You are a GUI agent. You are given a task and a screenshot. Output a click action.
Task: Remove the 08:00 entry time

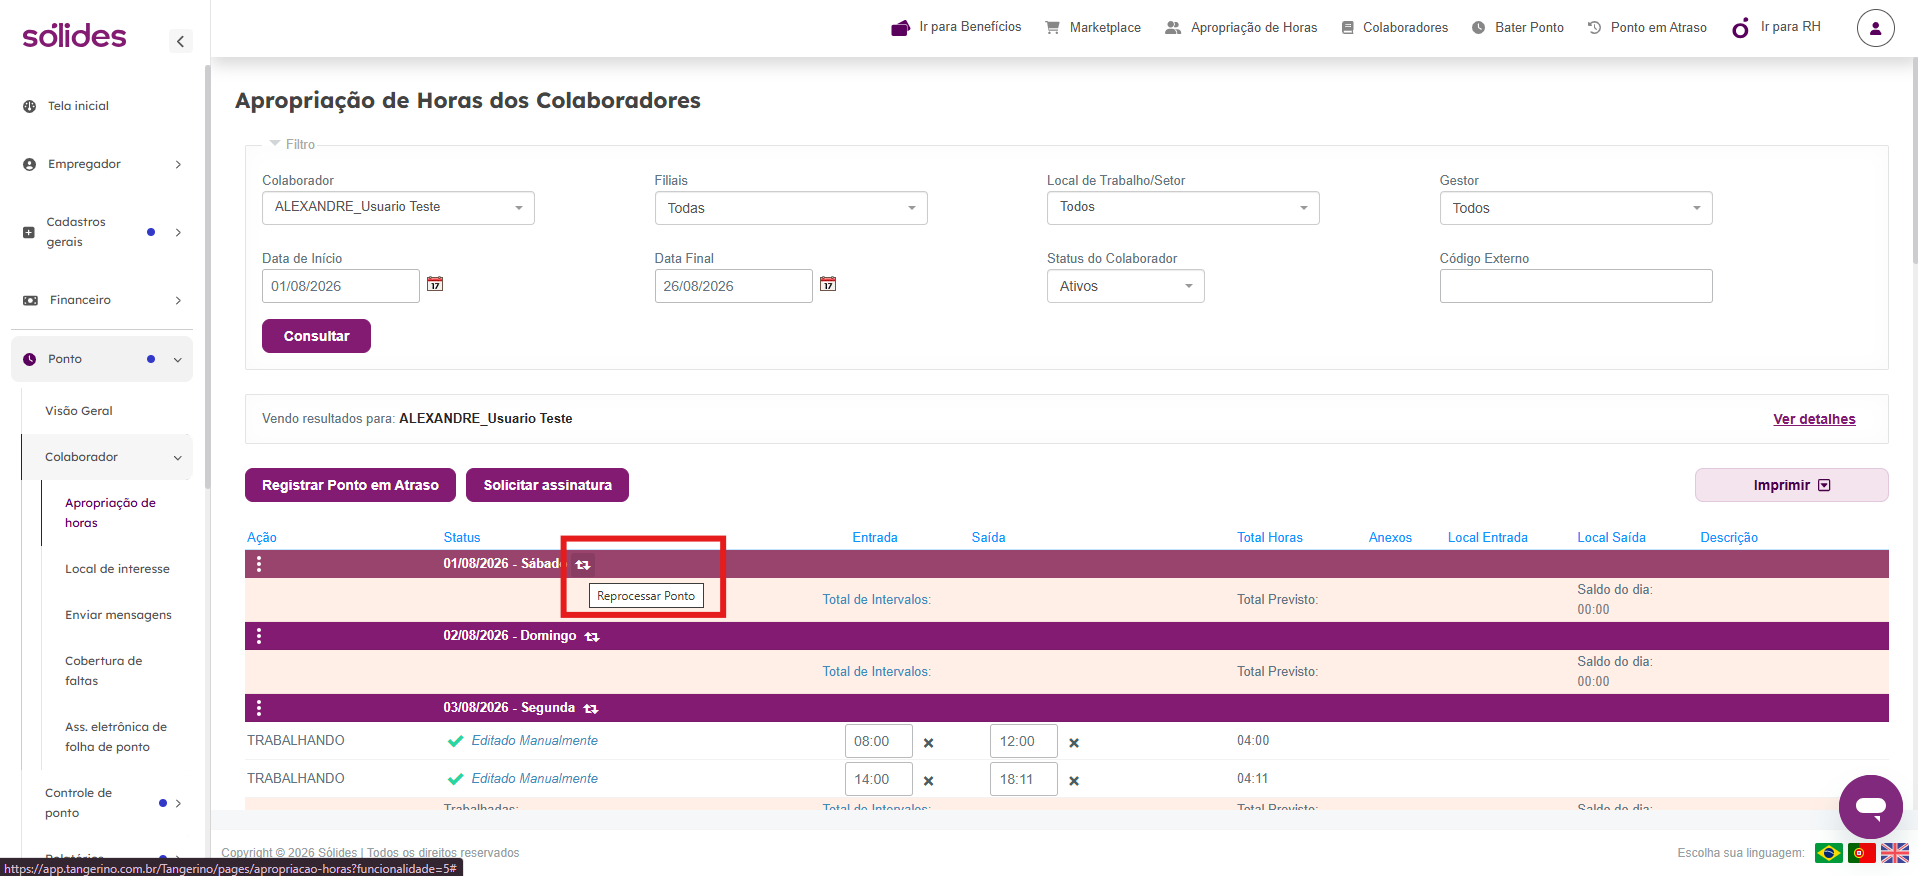click(x=929, y=743)
